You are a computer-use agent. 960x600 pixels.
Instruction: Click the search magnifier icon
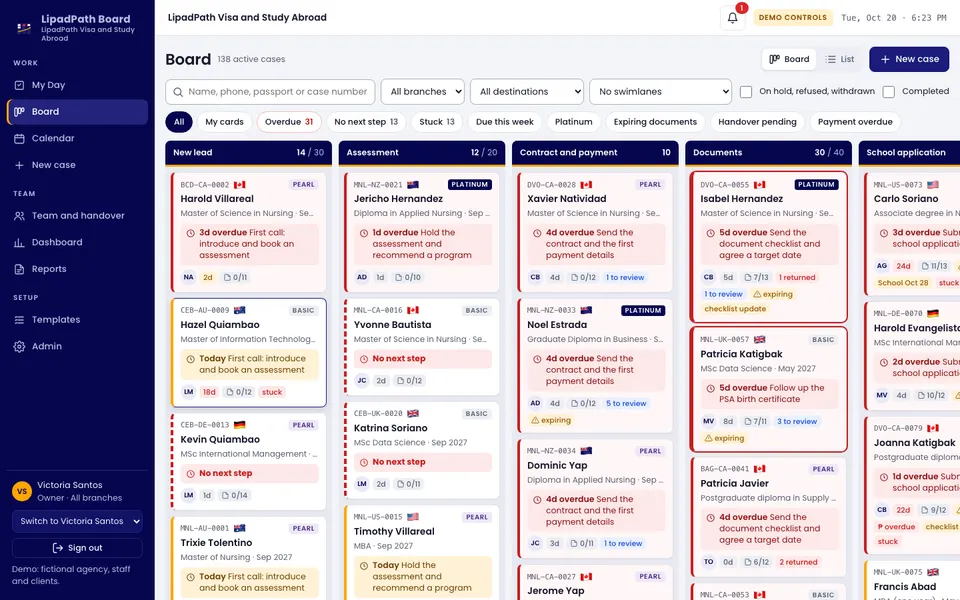[x=178, y=92]
